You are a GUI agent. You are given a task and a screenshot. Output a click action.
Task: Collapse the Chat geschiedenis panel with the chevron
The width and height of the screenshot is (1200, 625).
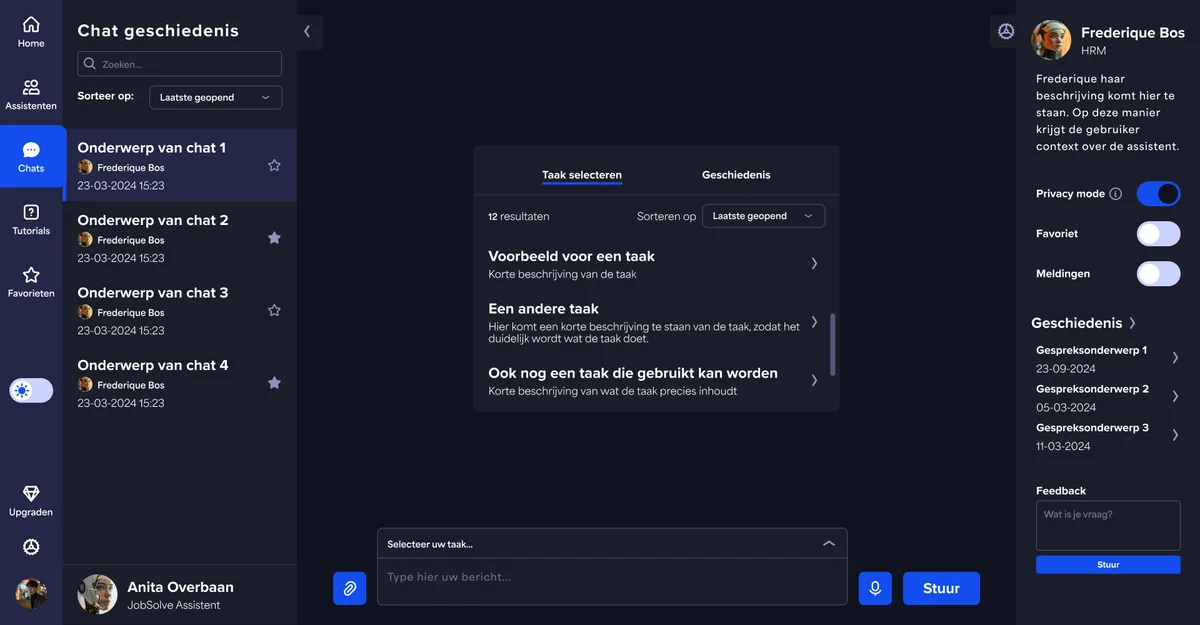(x=307, y=31)
